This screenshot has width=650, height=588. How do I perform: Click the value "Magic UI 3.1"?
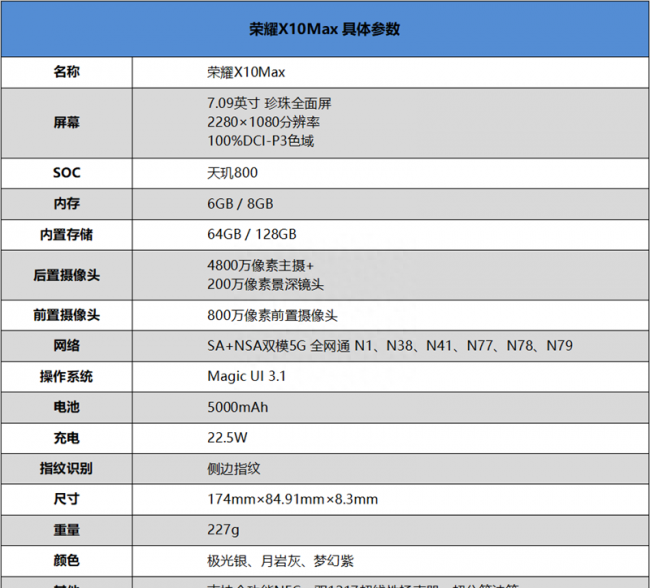point(247,377)
